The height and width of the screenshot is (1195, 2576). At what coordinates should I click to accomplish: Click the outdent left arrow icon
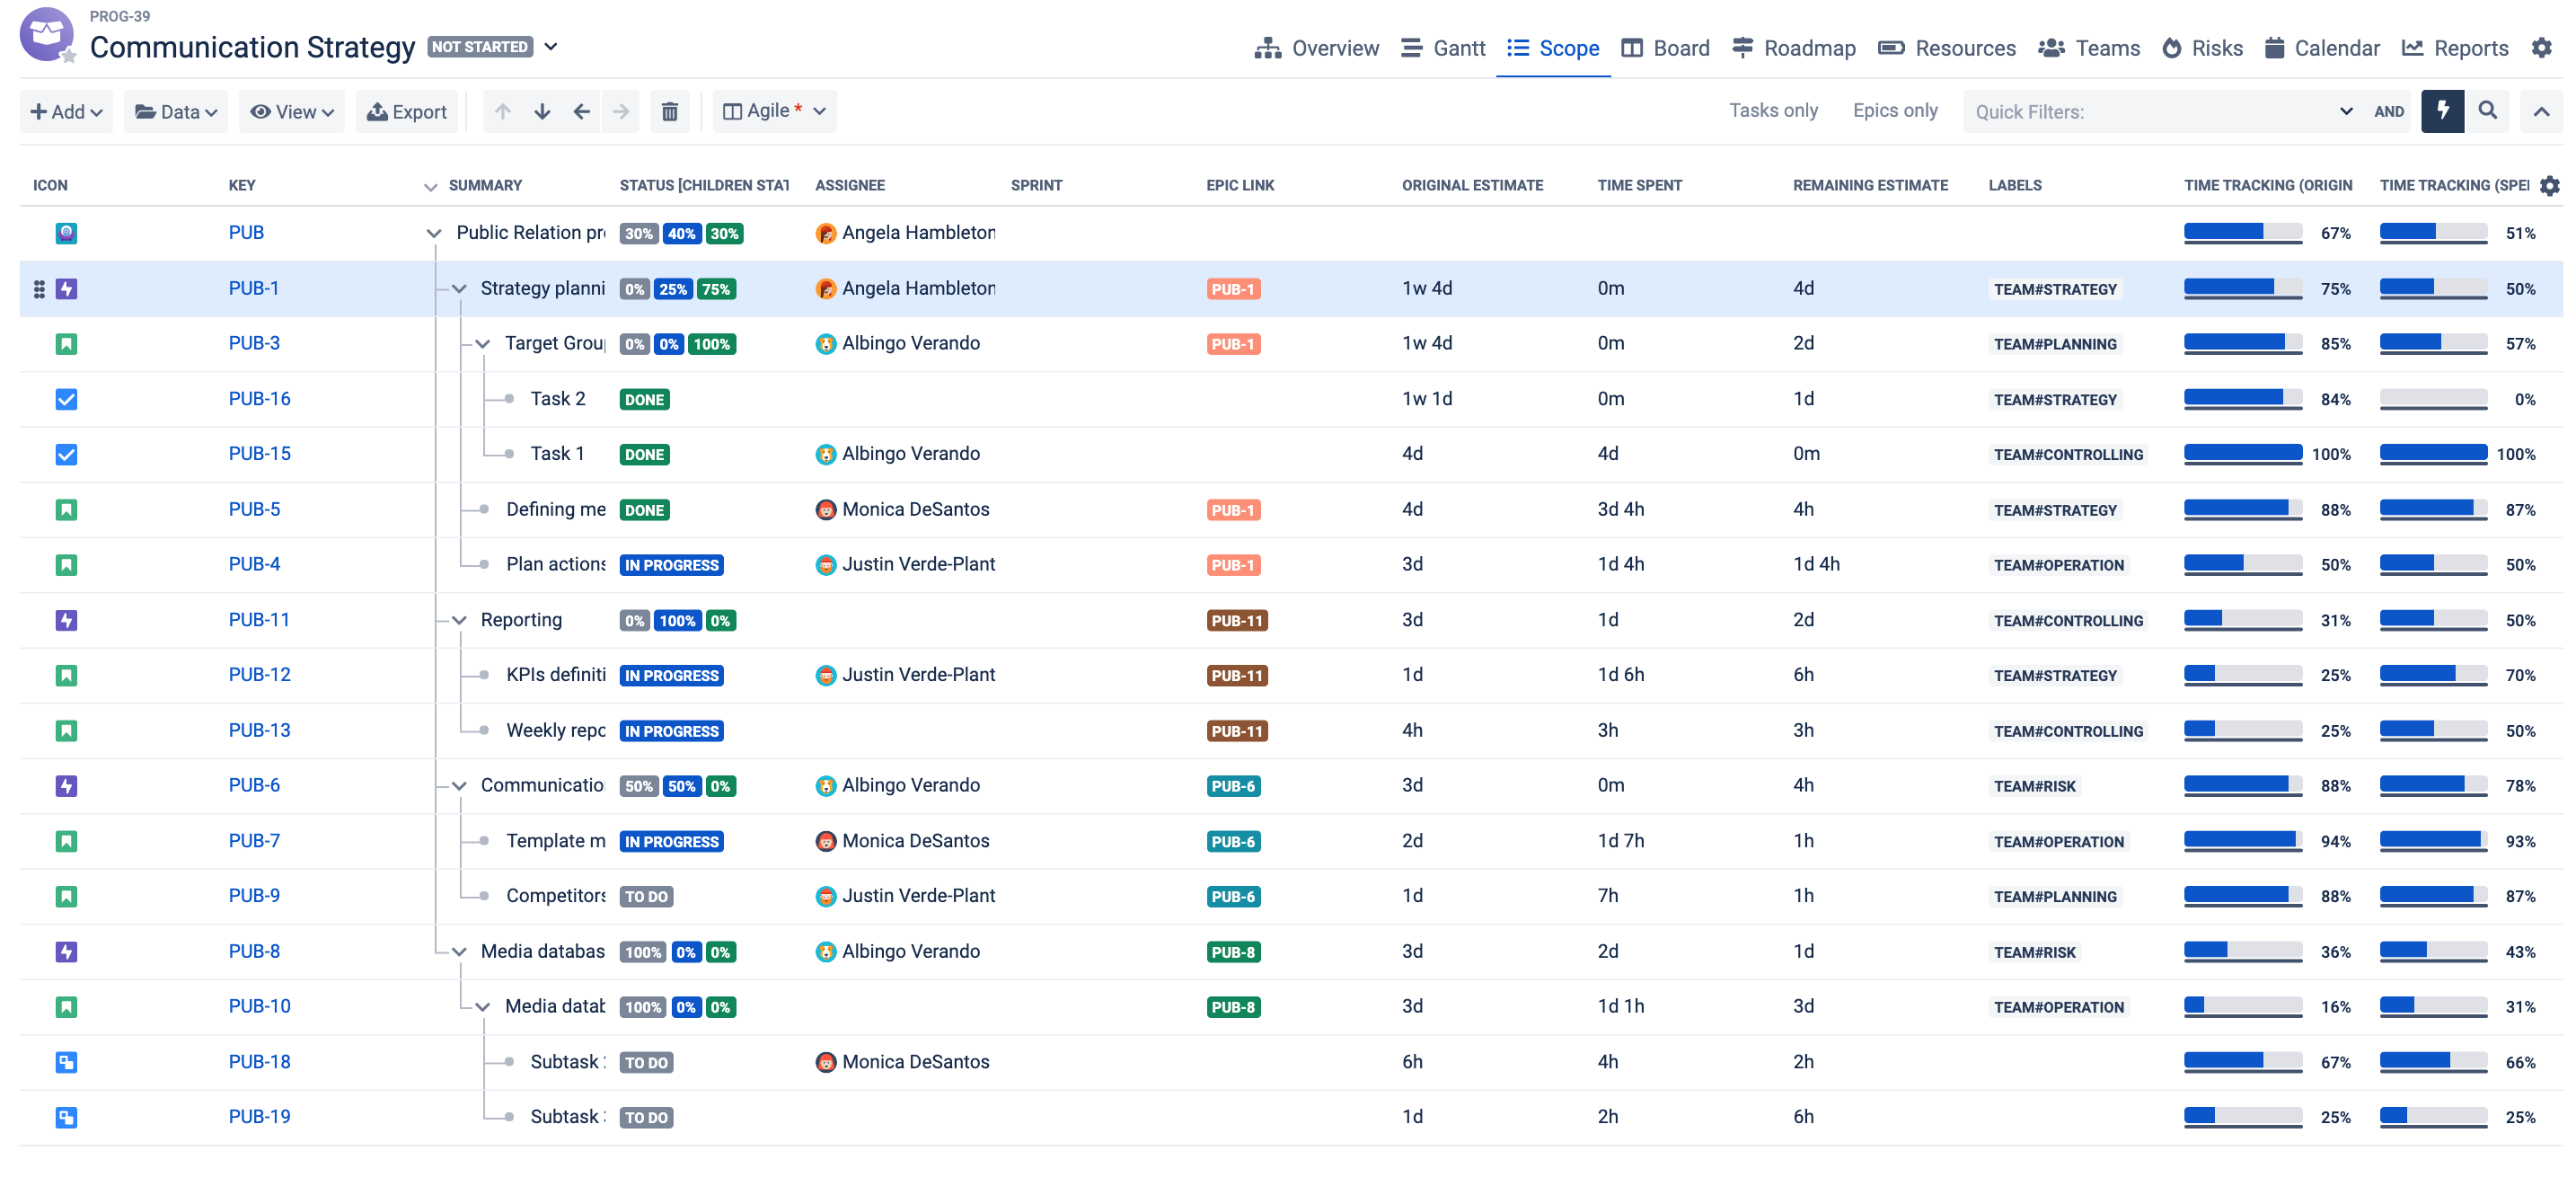pos(581,111)
